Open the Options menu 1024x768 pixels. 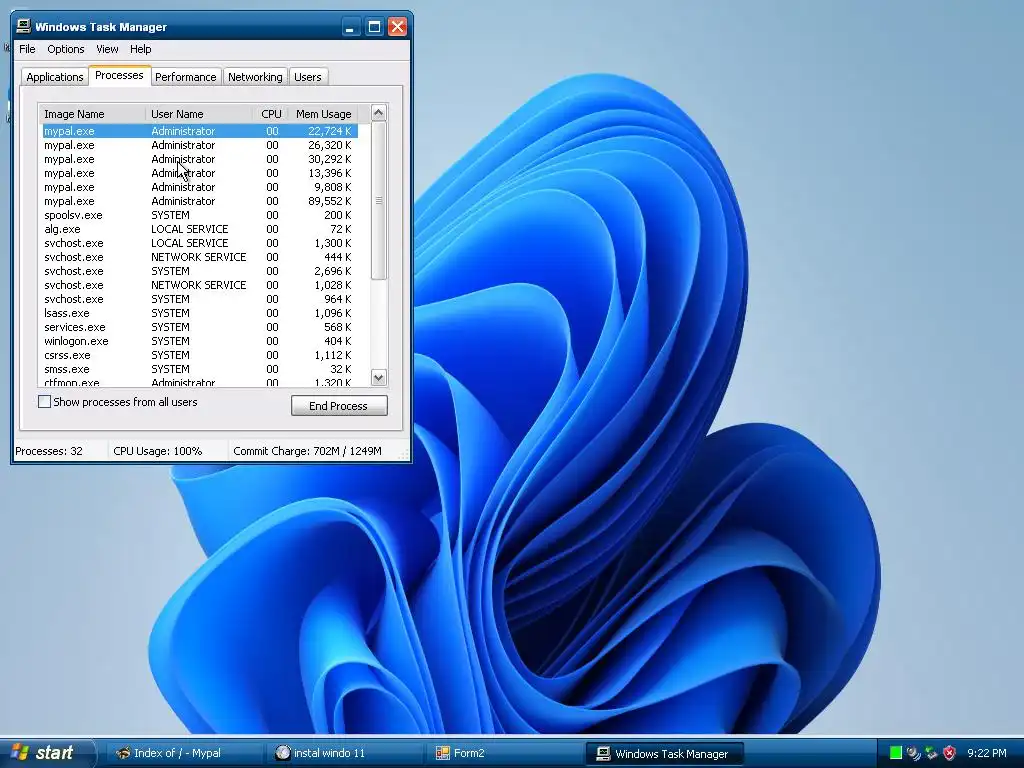pos(65,49)
